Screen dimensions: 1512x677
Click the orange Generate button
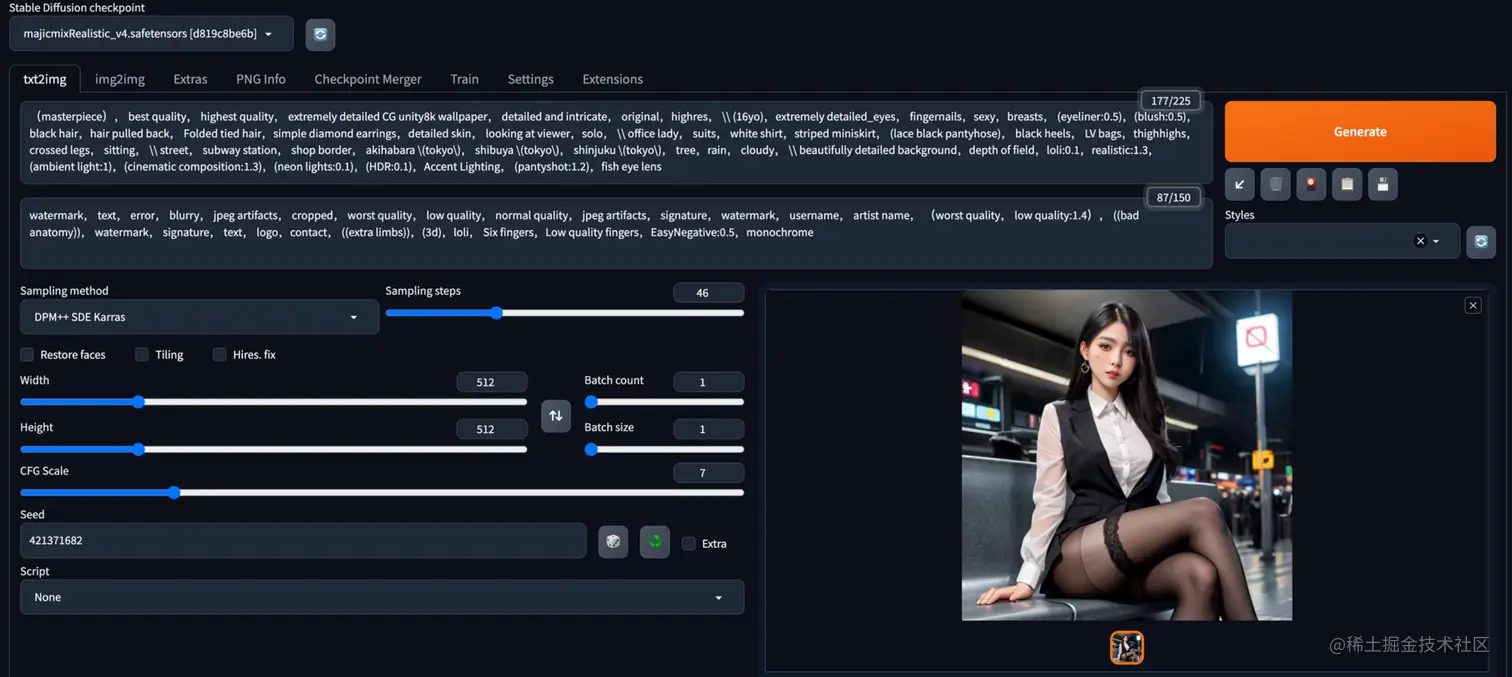(1360, 131)
